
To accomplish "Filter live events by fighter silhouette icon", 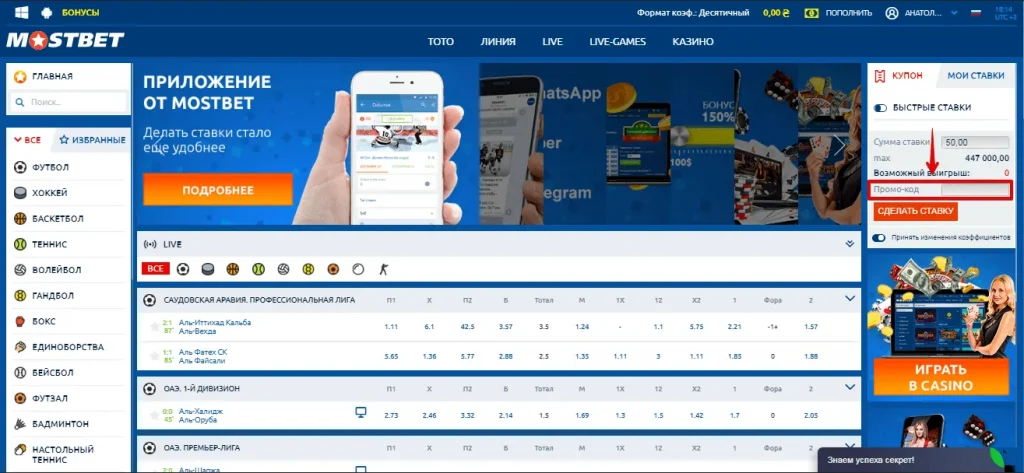I will (383, 269).
